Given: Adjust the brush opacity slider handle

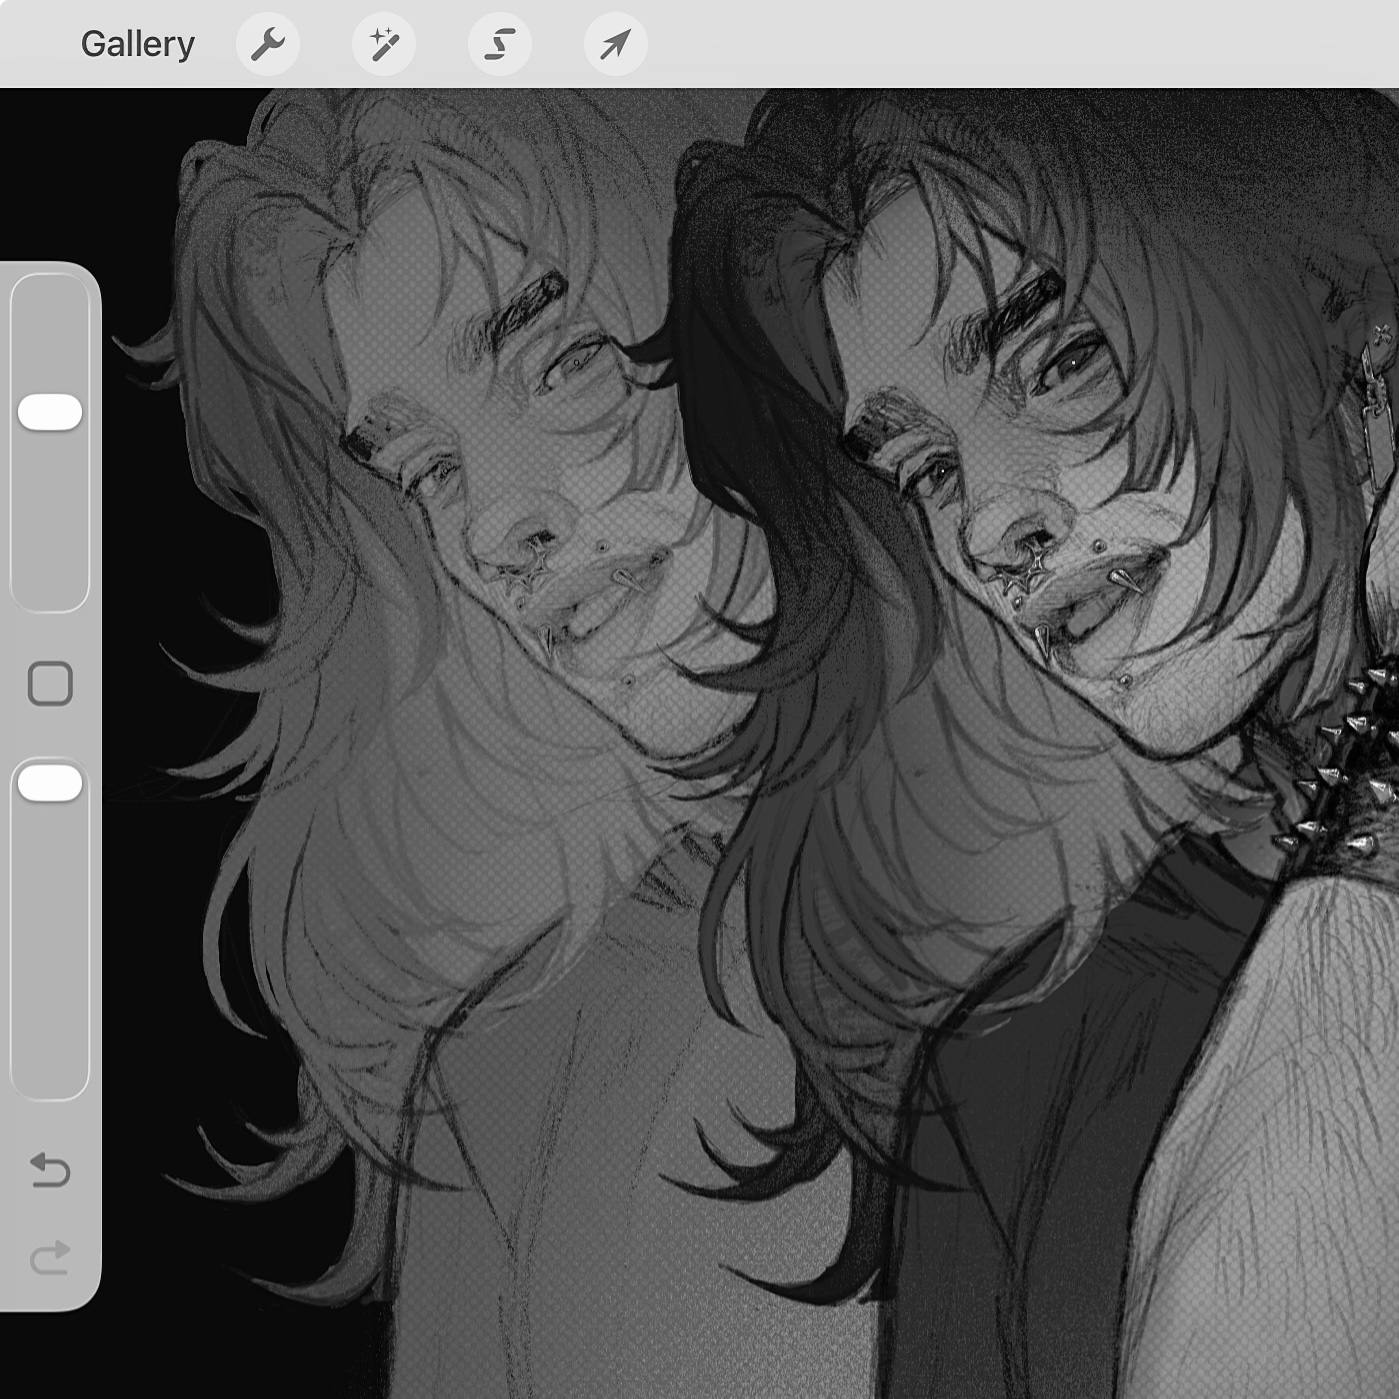Looking at the screenshot, I should [x=50, y=783].
